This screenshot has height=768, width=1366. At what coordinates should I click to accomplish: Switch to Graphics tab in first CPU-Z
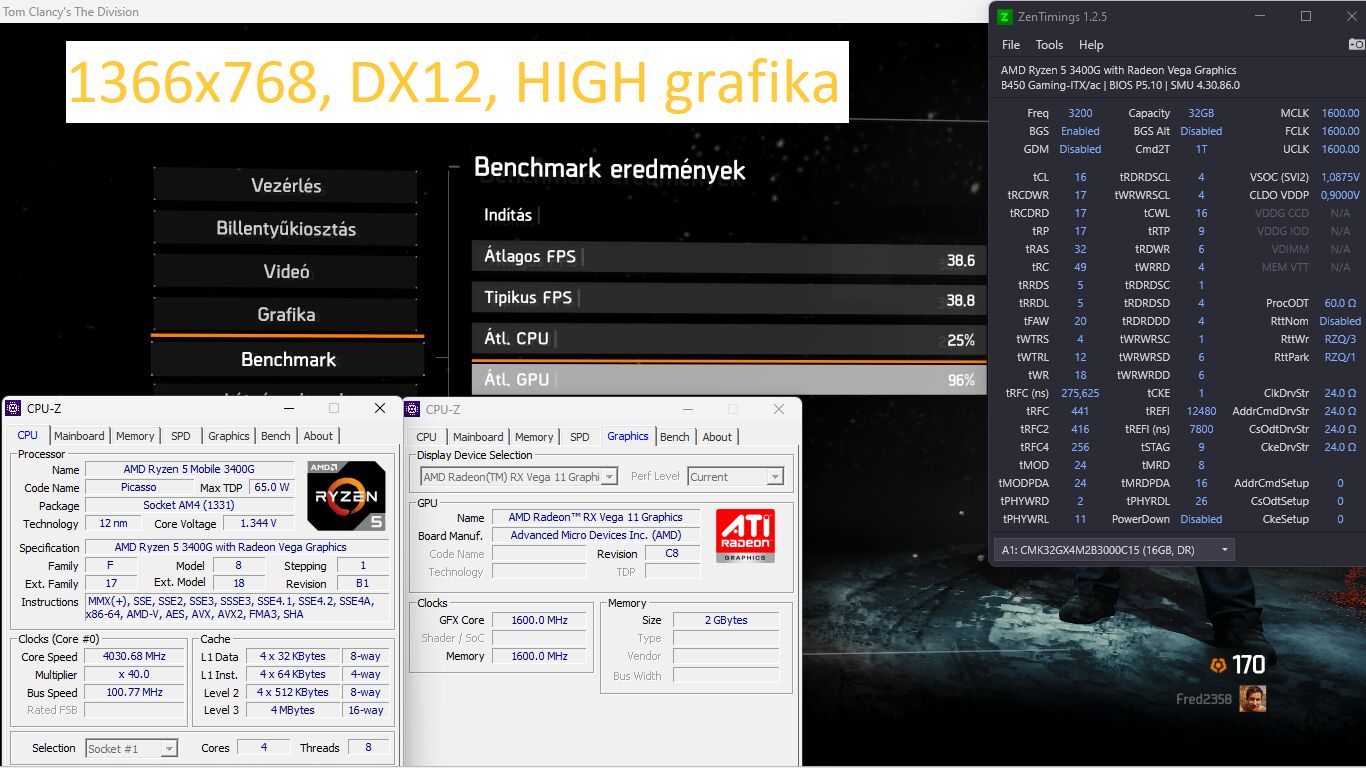[229, 436]
